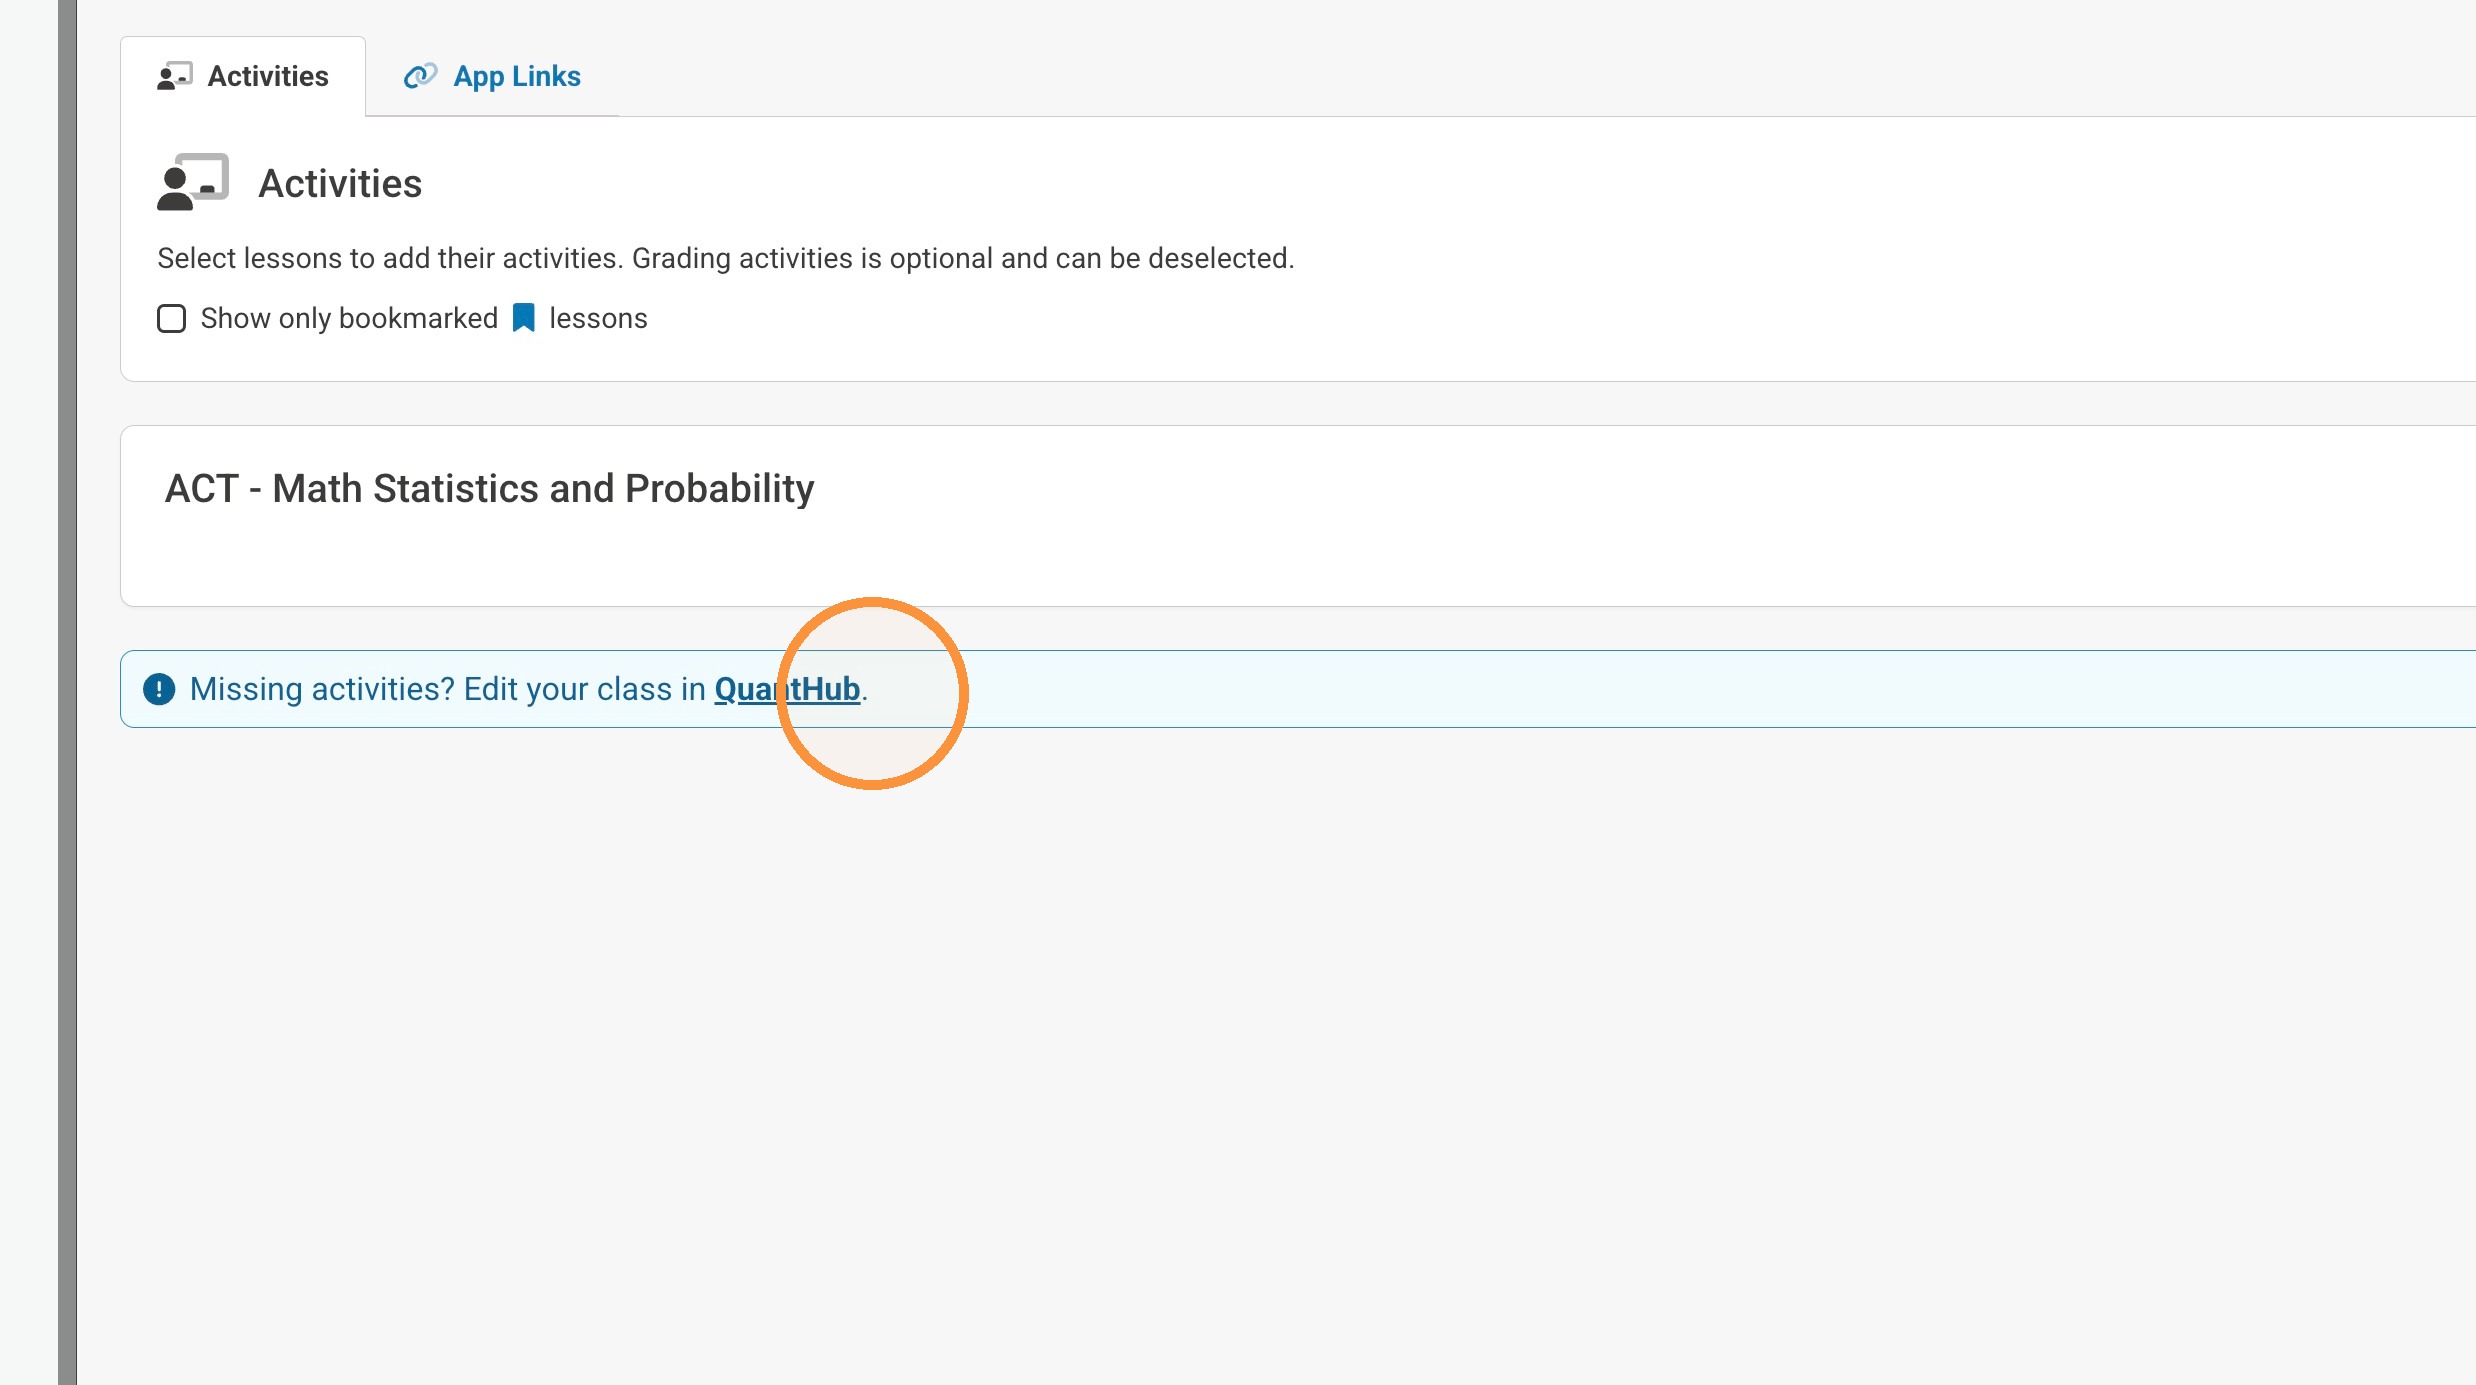Screen dimensions: 2476x1385
Task: Click the large 'Activities' heading text
Action: 340,184
